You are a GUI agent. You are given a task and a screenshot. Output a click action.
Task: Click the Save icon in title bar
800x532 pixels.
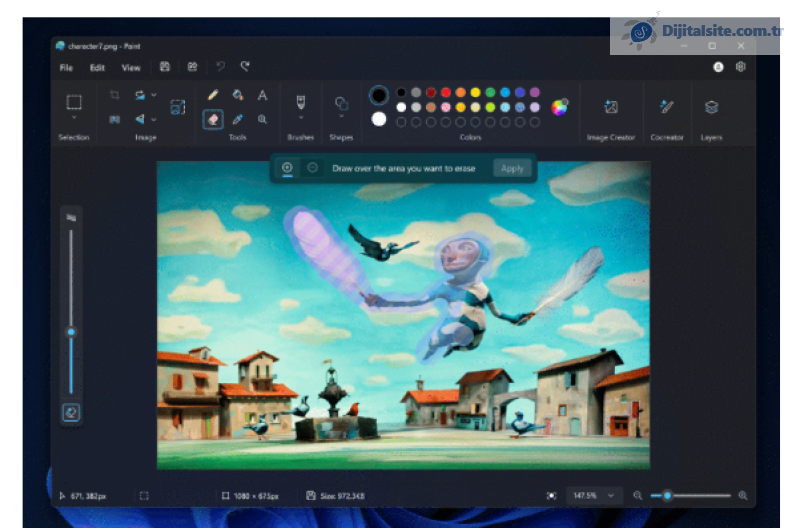164,67
